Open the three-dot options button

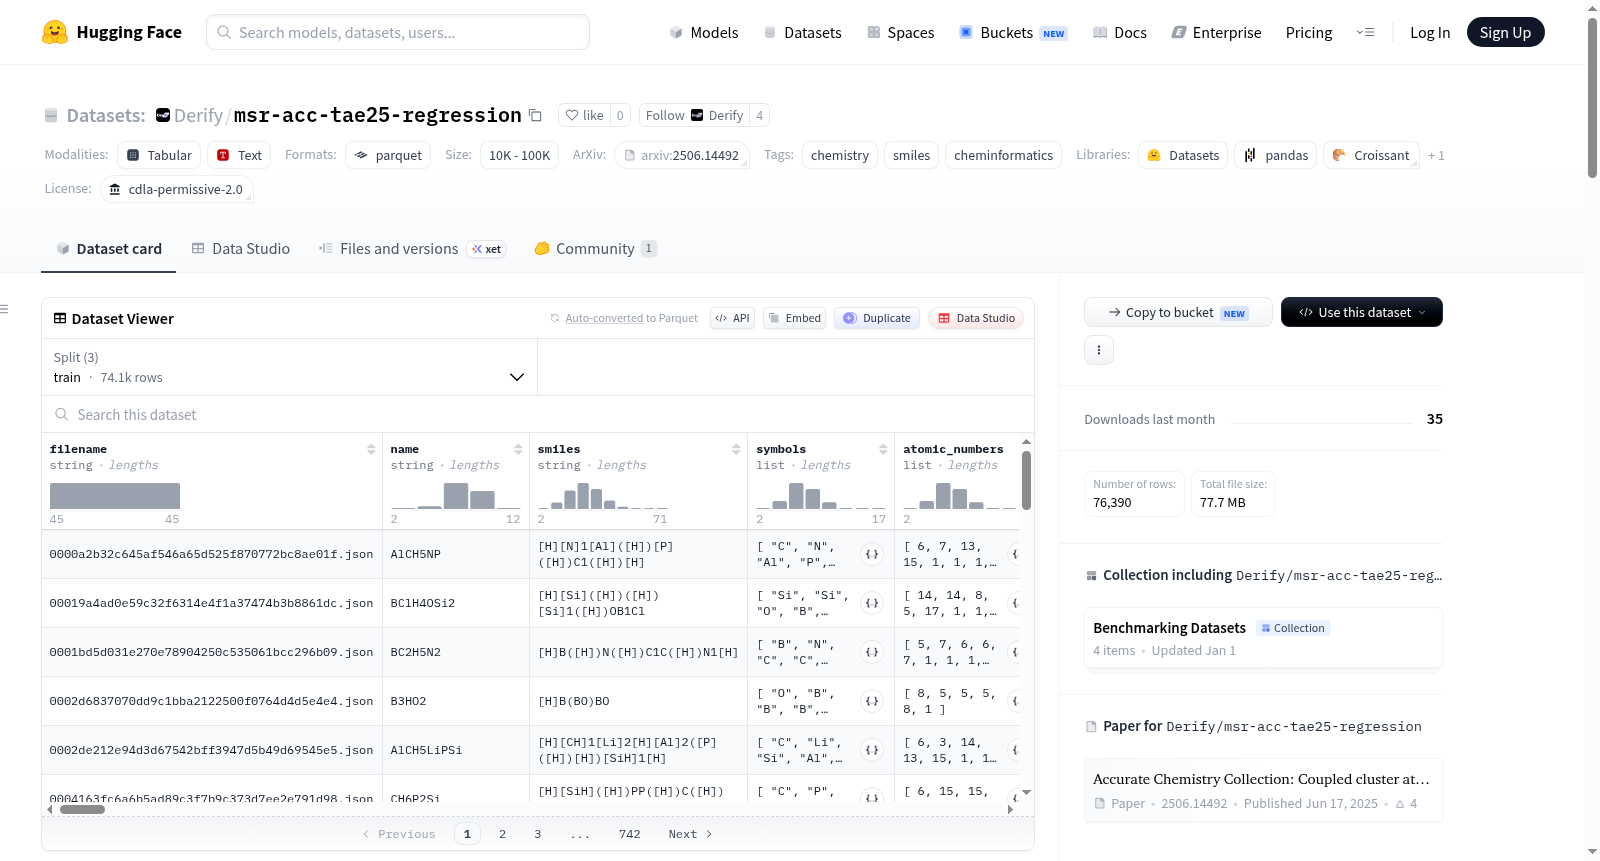[x=1099, y=350]
